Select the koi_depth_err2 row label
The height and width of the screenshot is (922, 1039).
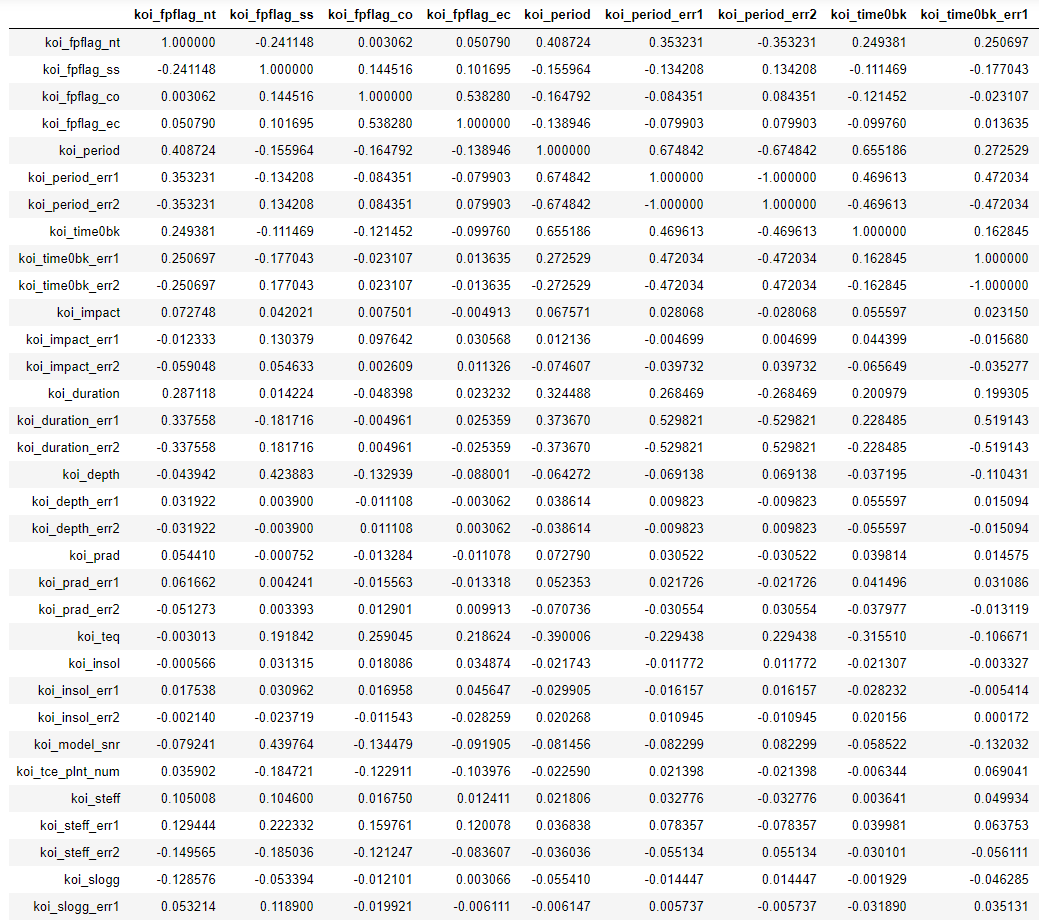coord(76,529)
